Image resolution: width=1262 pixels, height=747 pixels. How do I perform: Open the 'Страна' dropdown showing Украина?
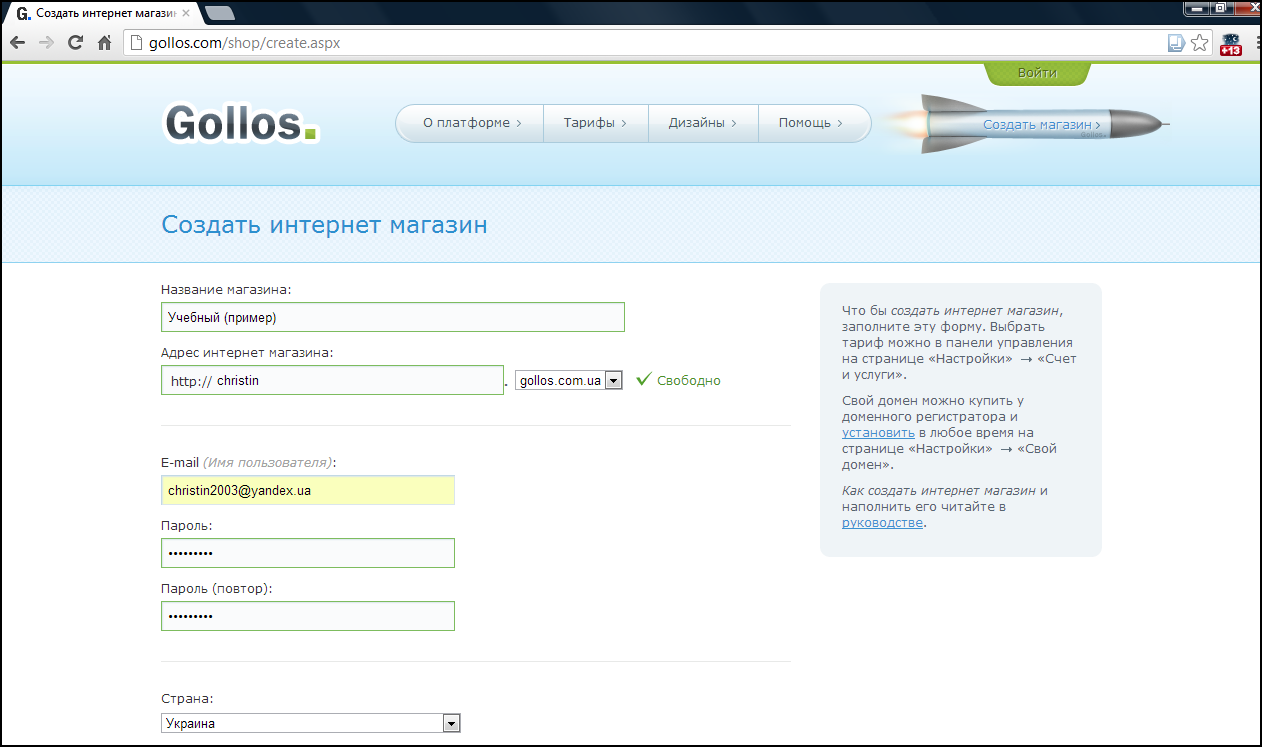[x=311, y=723]
